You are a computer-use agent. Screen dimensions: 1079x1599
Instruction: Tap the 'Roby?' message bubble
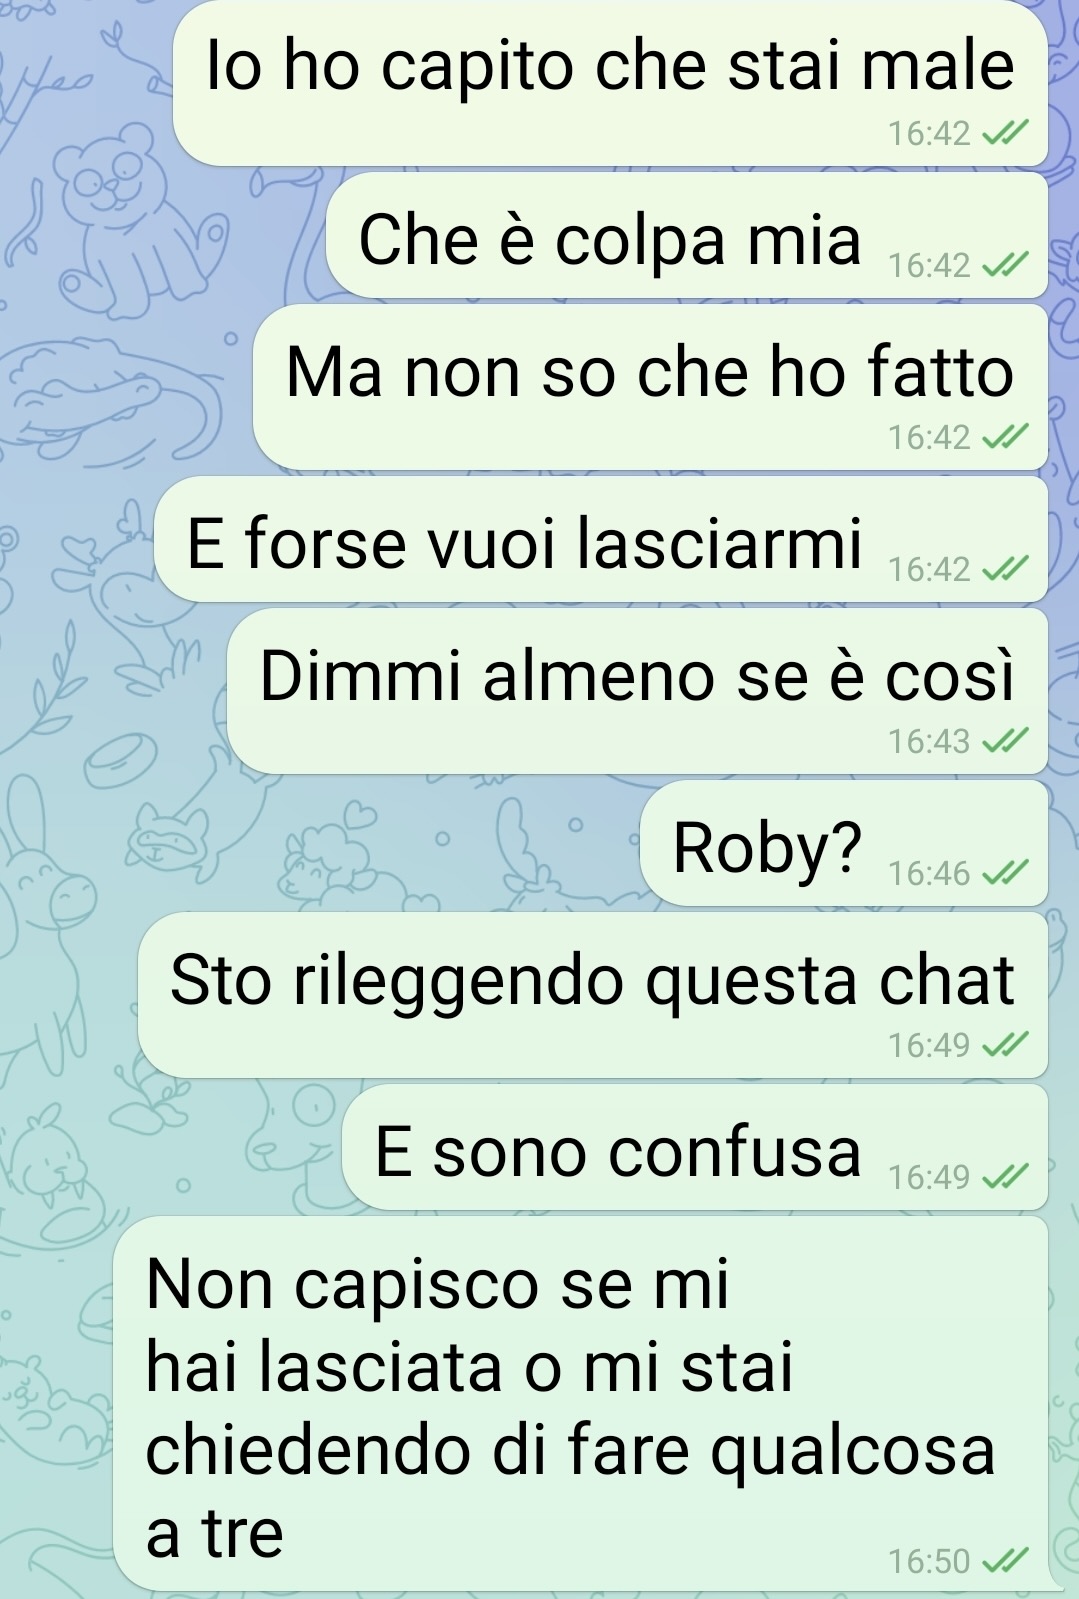[844, 844]
